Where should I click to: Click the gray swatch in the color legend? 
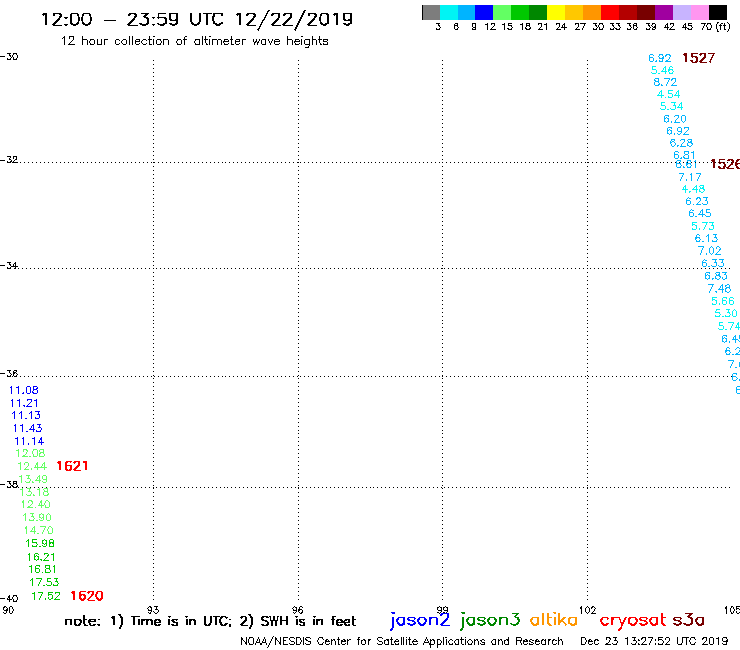(431, 12)
